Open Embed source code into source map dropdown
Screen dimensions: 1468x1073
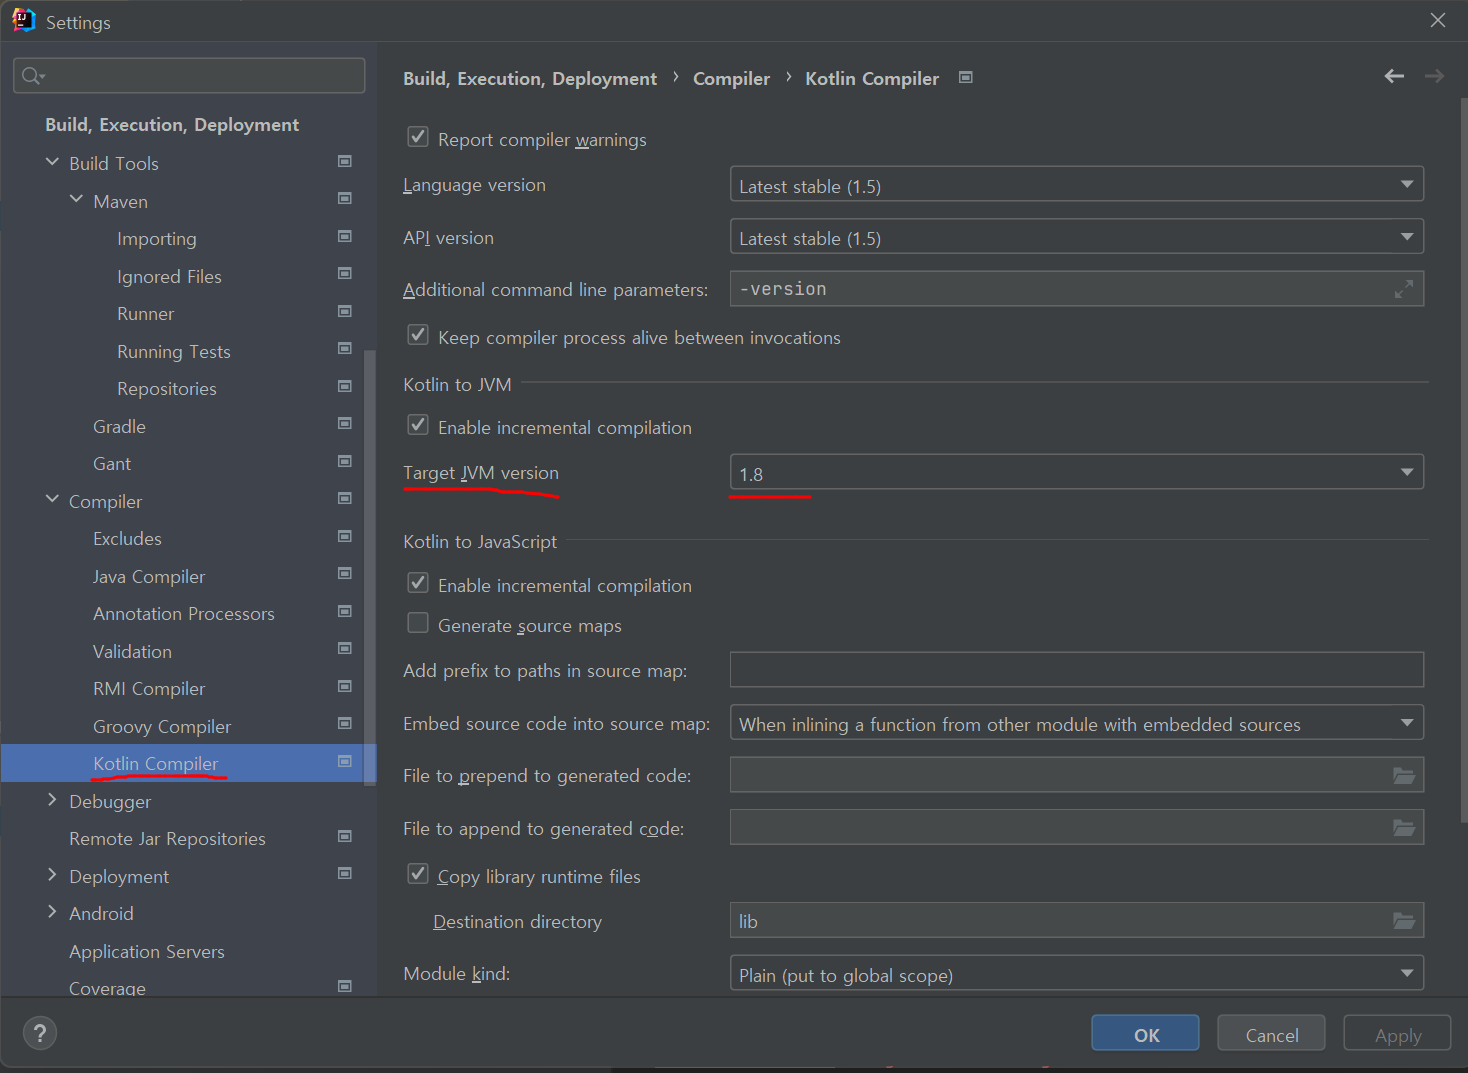click(1077, 723)
